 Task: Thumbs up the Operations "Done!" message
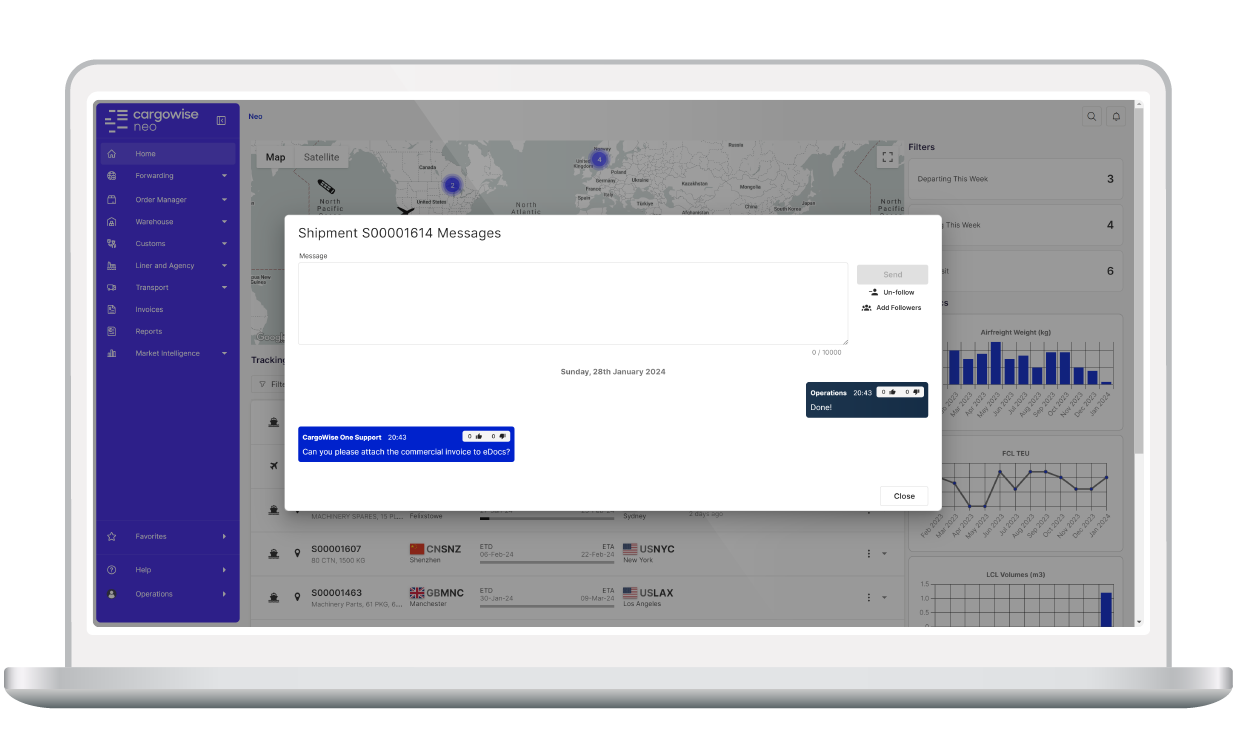pos(892,392)
